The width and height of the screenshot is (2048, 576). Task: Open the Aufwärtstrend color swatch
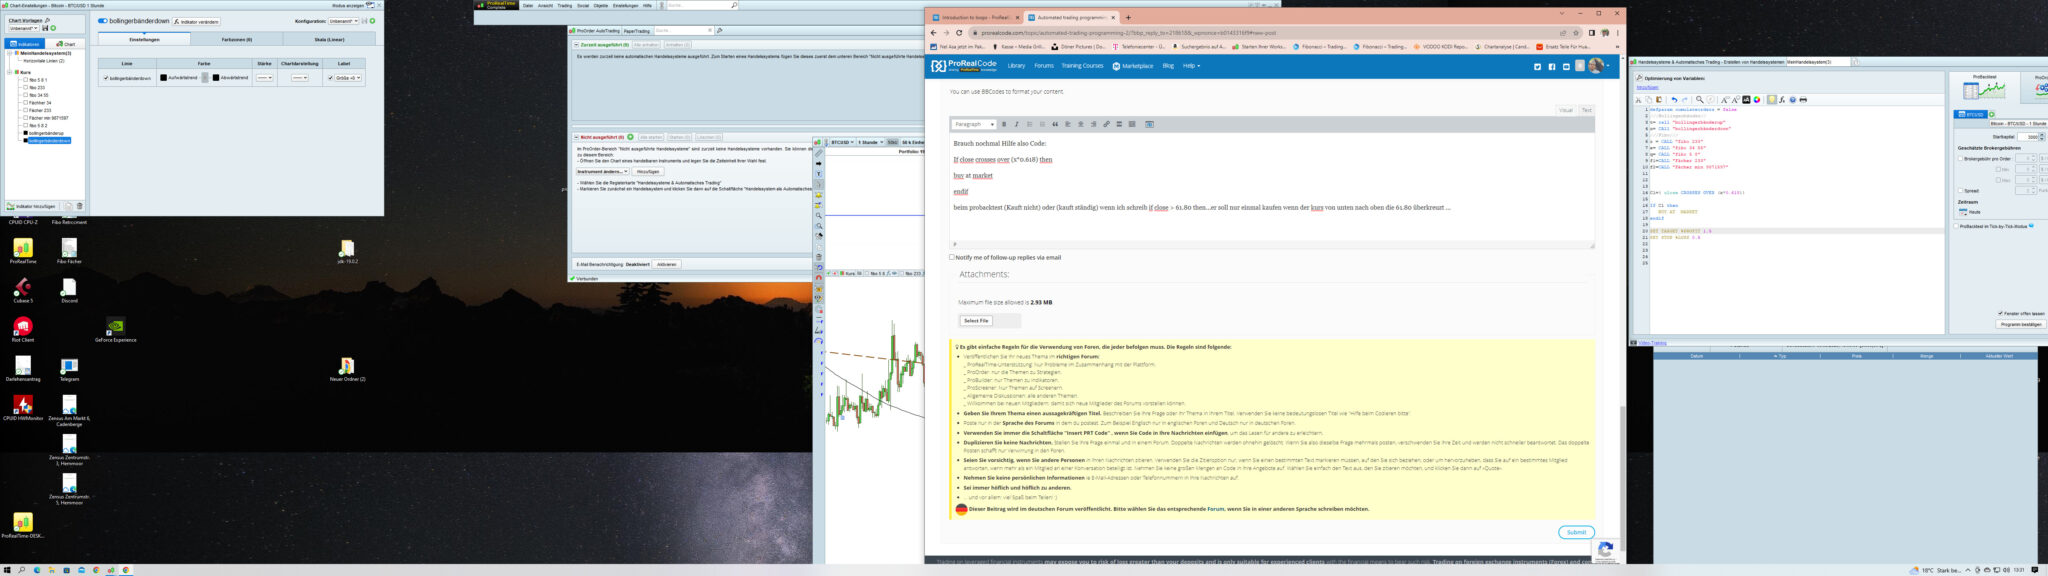click(x=164, y=77)
